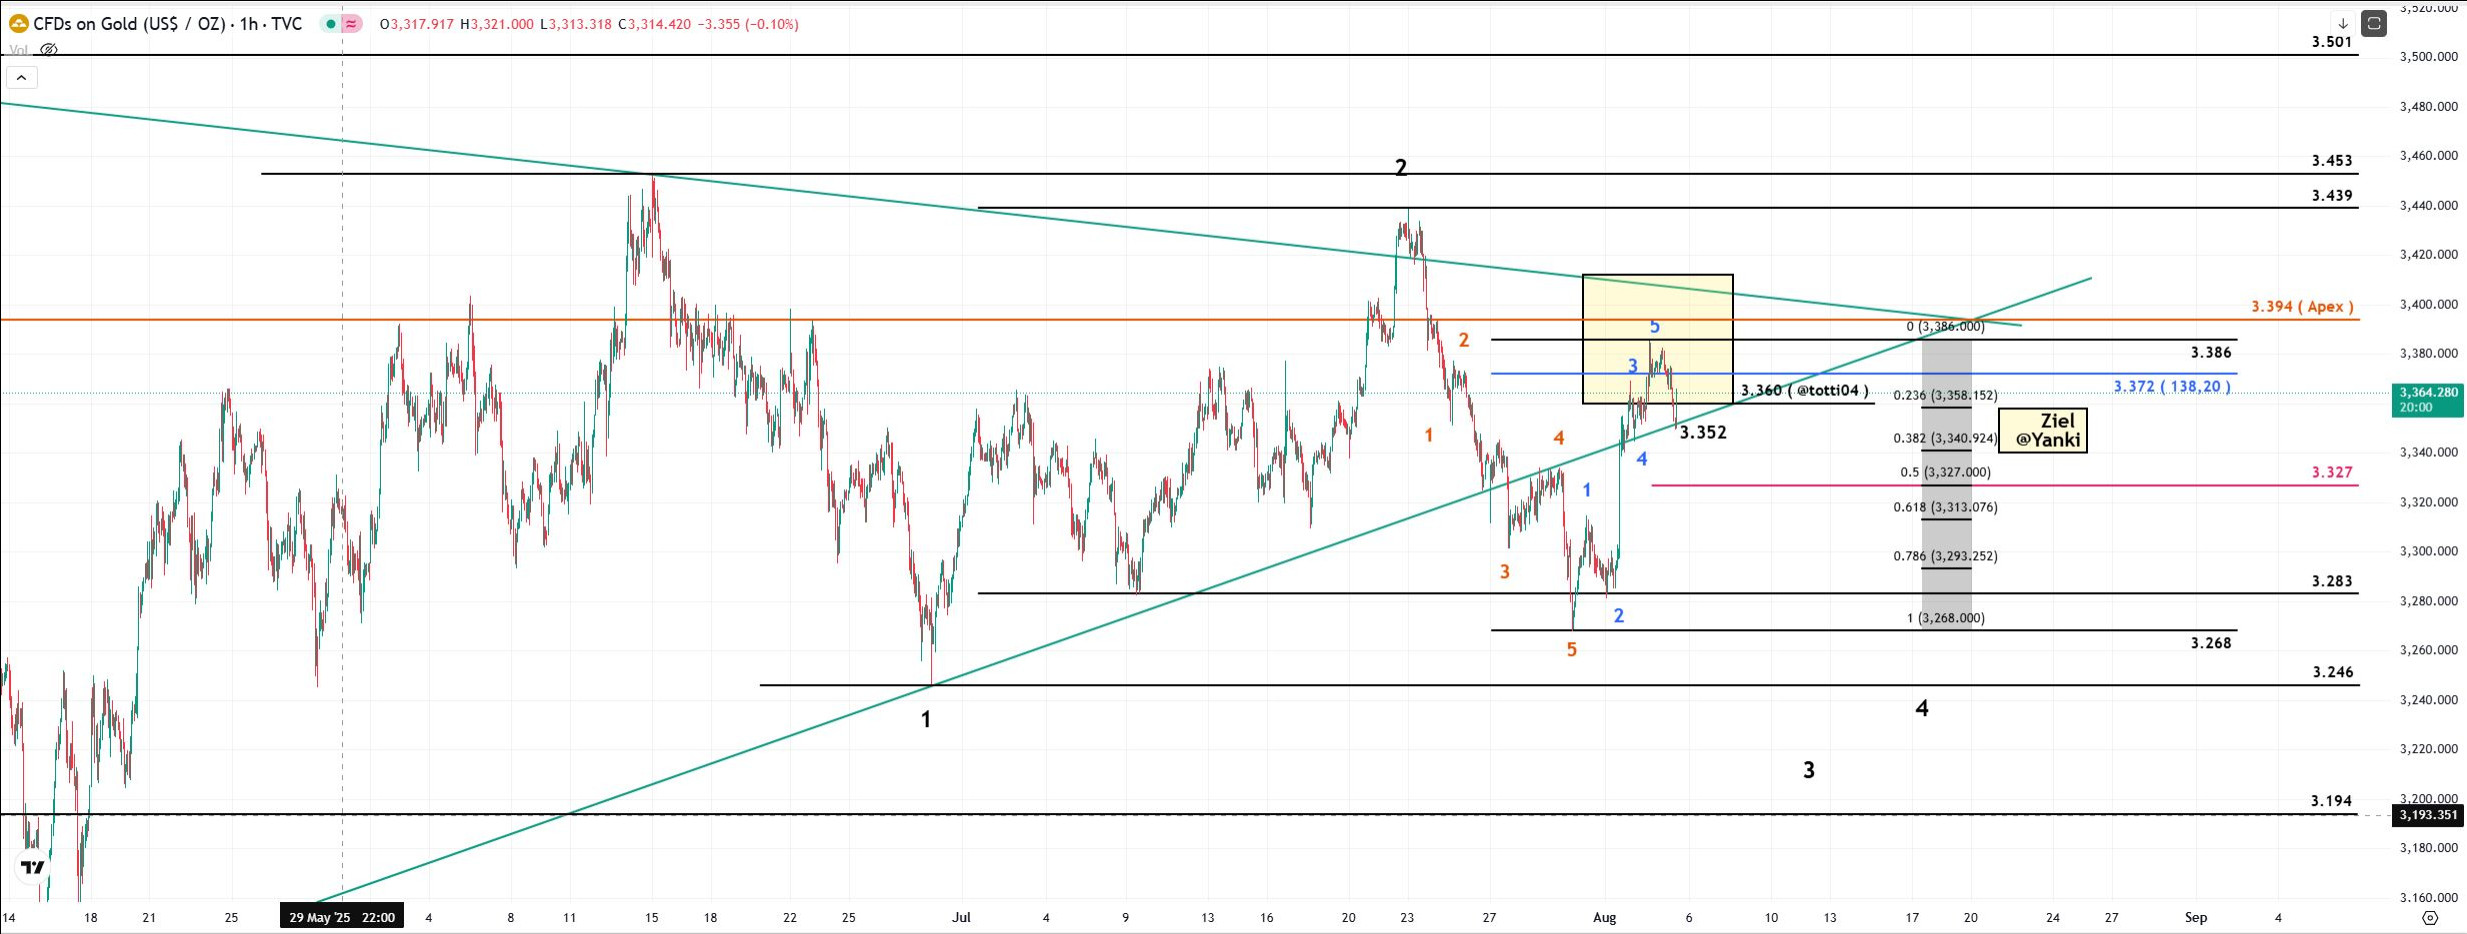Select the 3.360 ( @totti04 ) text label
Viewport: 2467px width, 934px height.
1804,390
